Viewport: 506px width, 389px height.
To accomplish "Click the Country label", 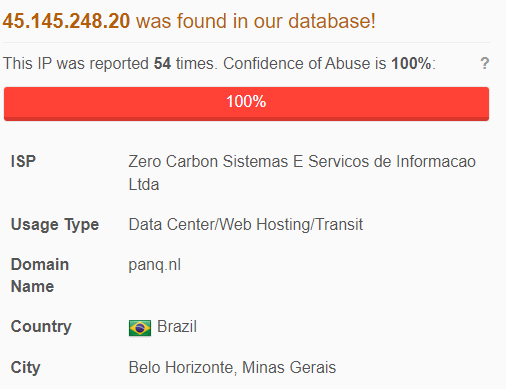I will (41, 326).
